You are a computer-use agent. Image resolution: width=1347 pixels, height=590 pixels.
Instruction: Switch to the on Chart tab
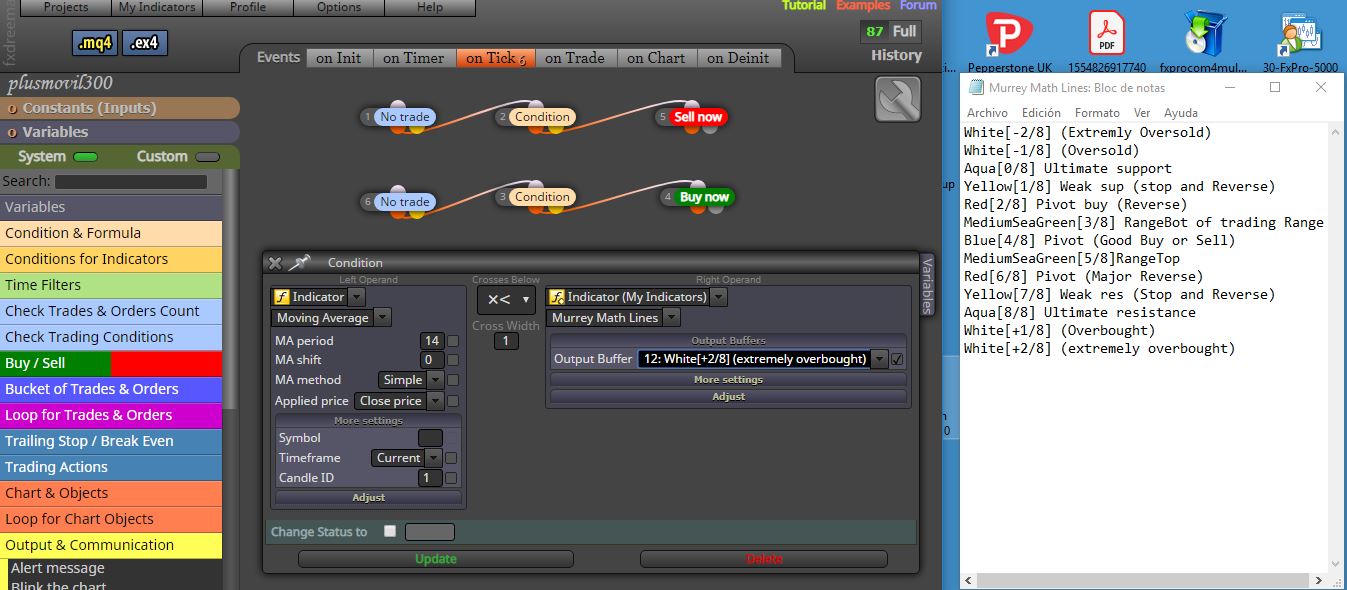[x=656, y=58]
